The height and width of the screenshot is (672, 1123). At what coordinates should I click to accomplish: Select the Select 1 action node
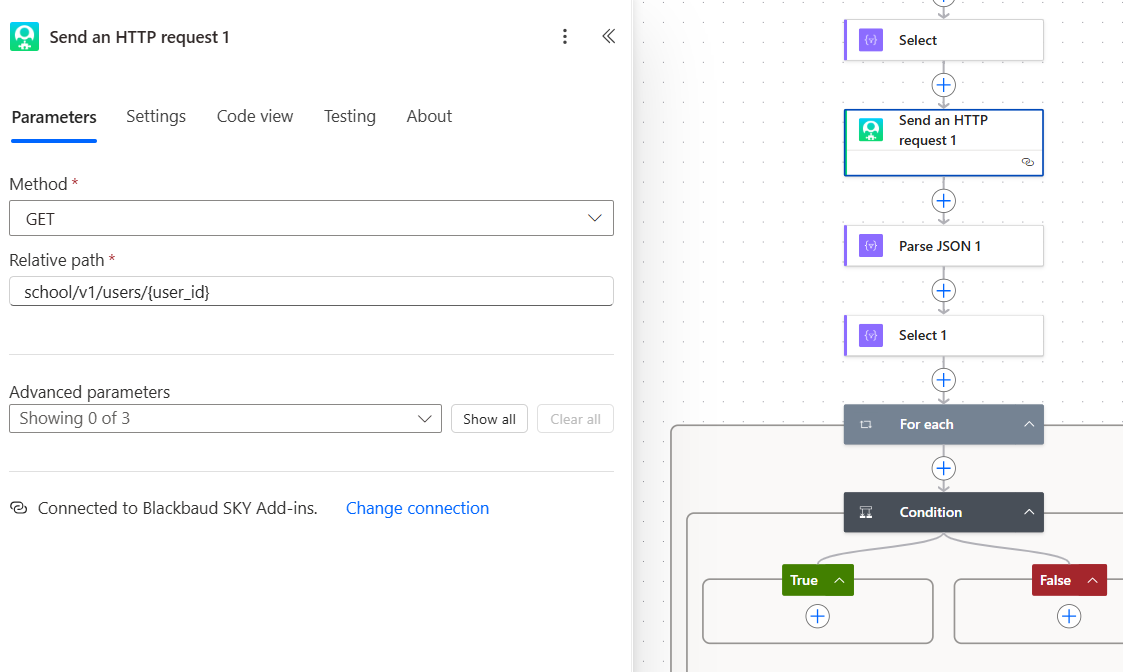pos(943,335)
